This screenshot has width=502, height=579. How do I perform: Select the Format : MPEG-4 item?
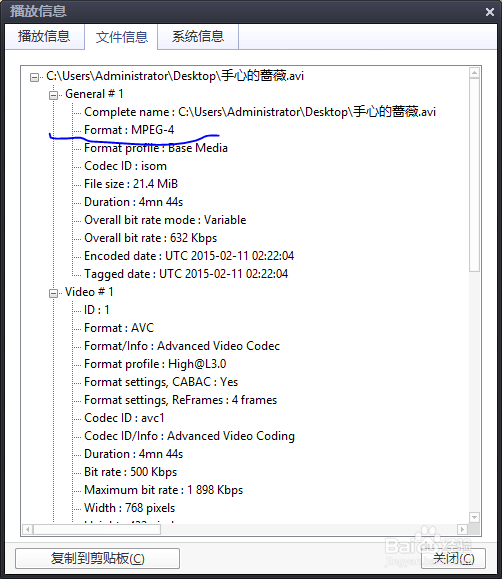click(129, 130)
